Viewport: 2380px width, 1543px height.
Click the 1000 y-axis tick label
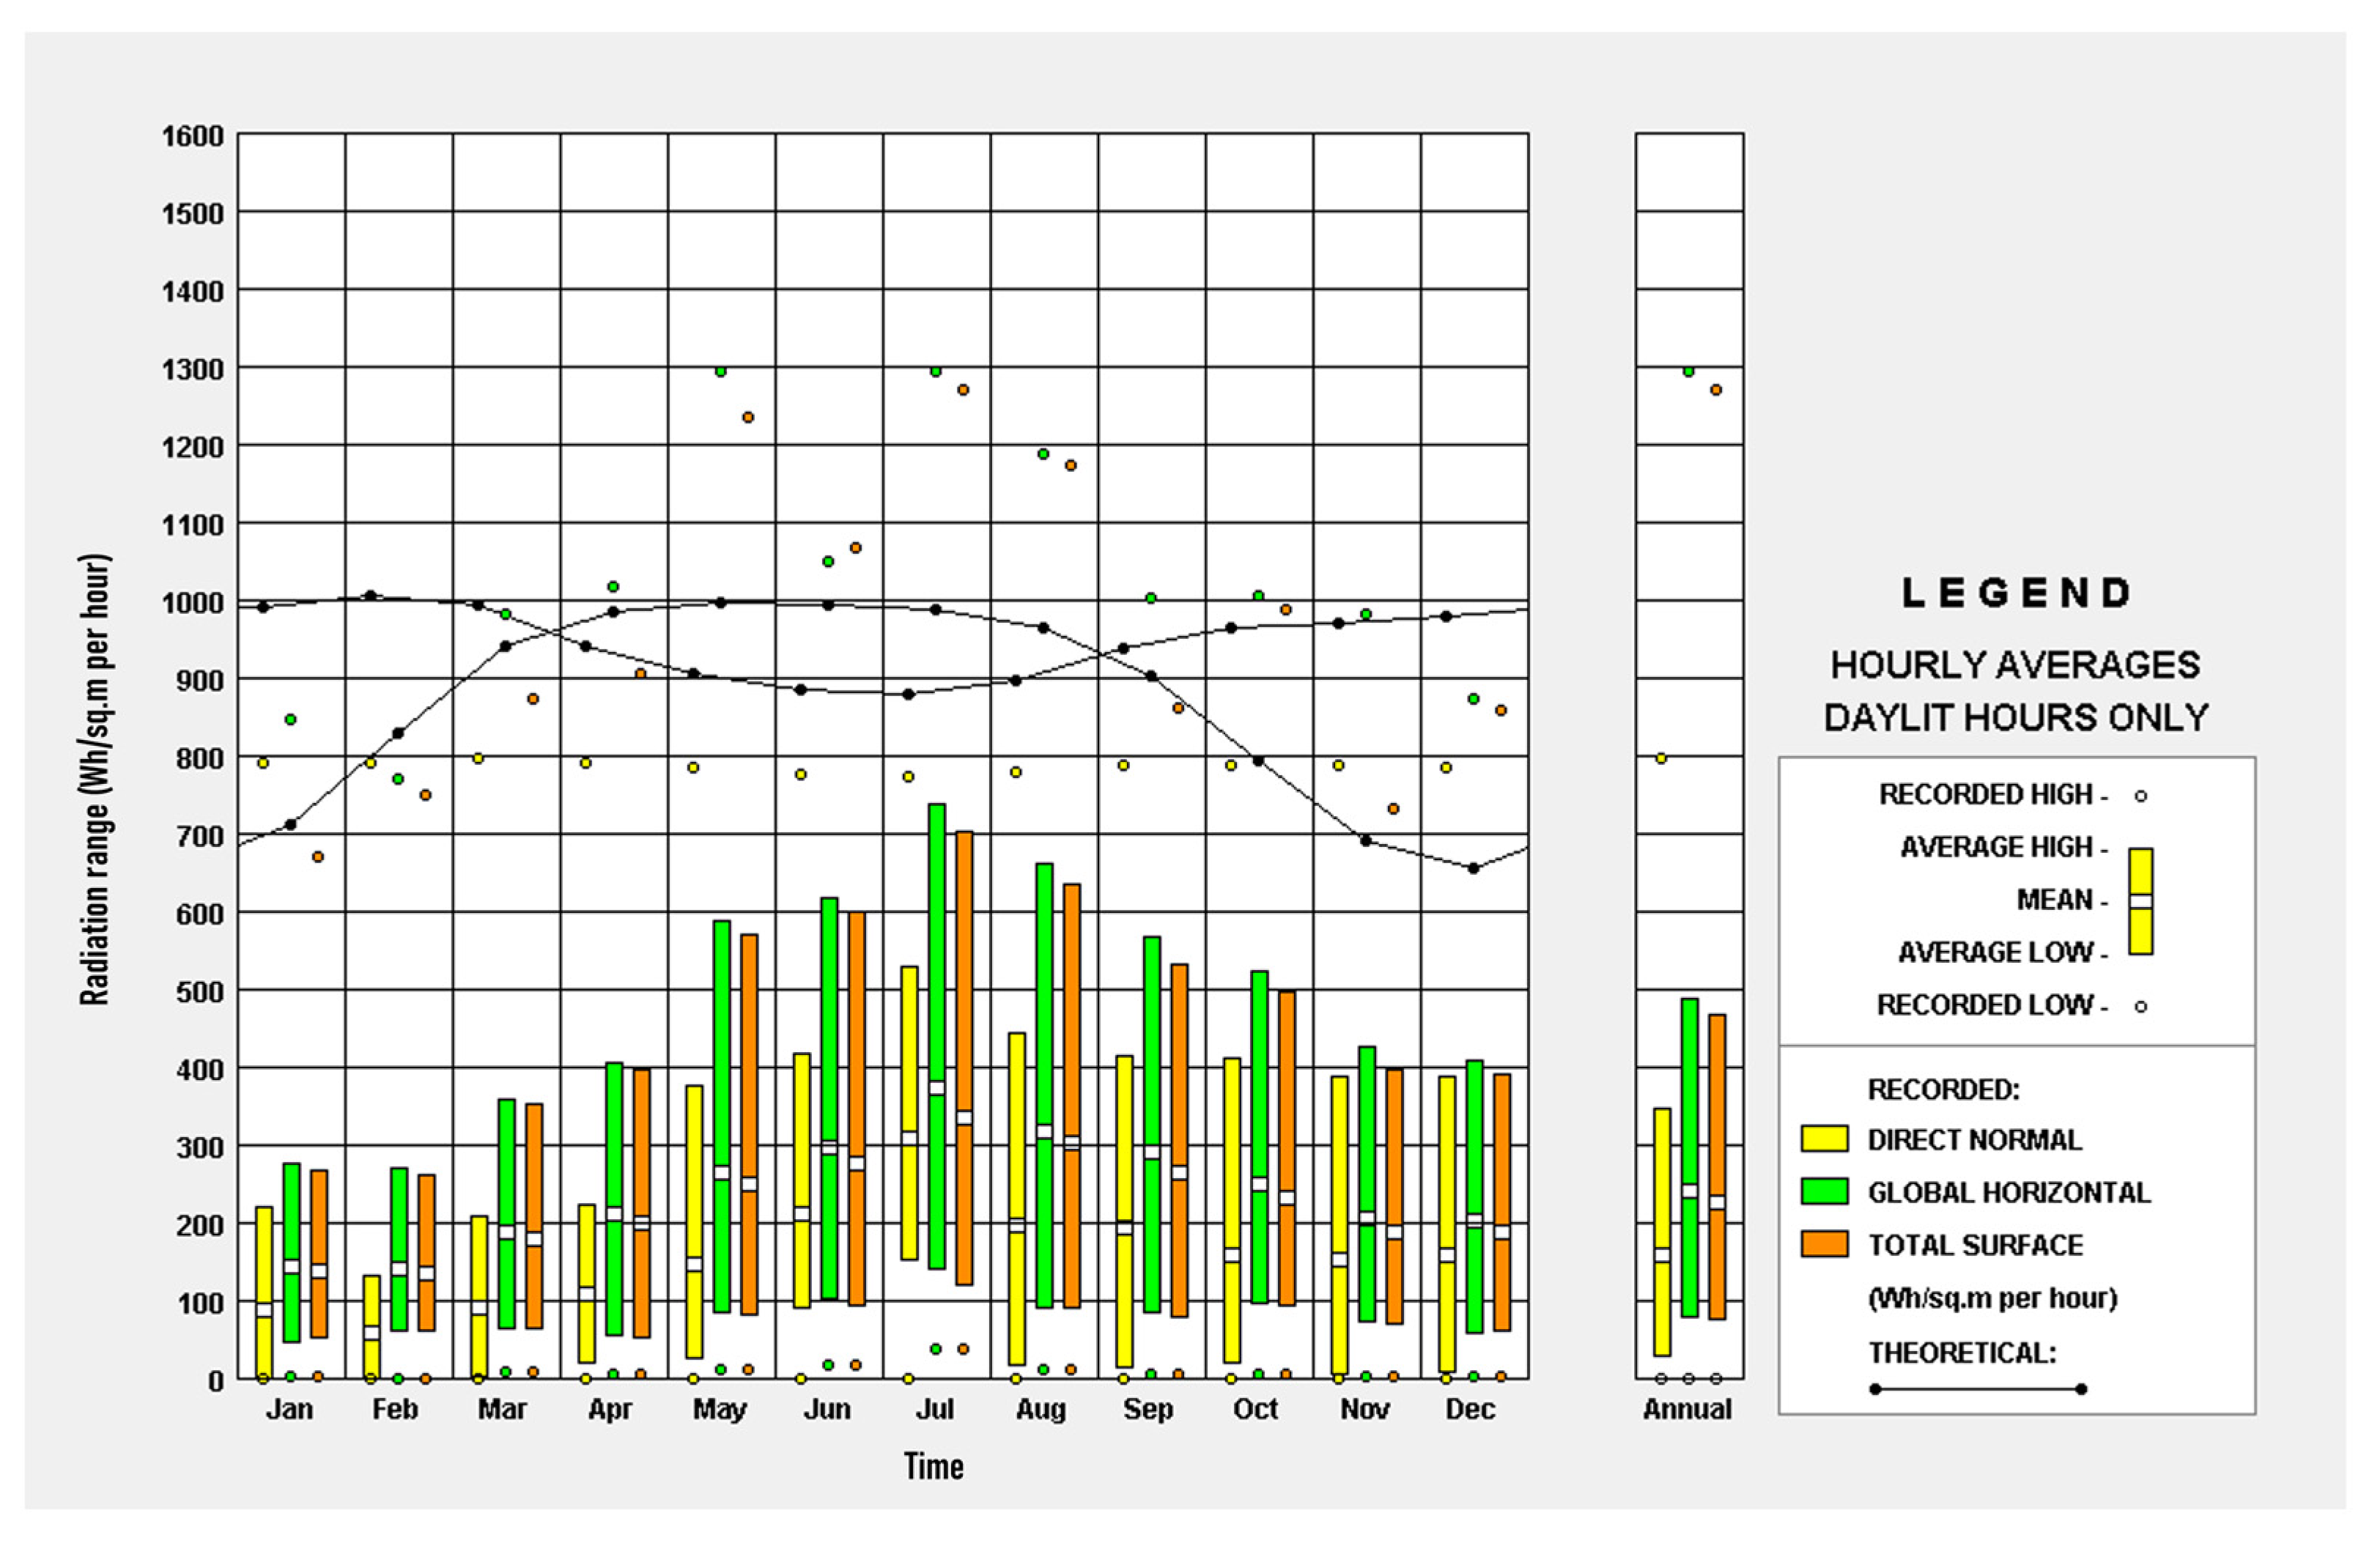click(x=193, y=603)
